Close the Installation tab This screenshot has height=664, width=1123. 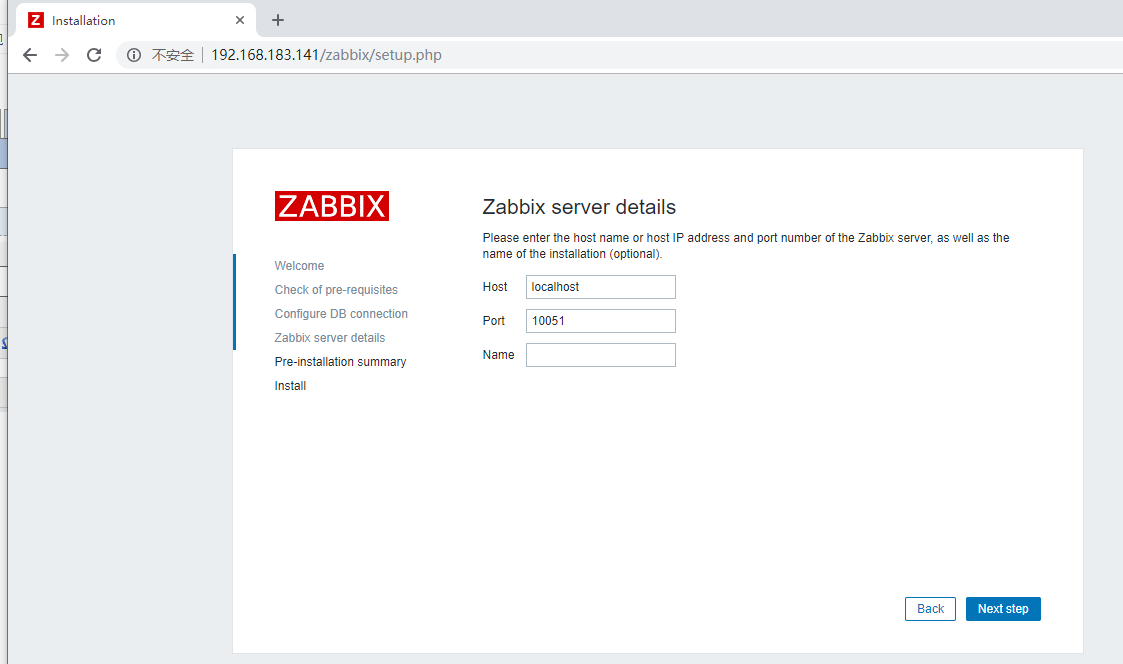click(x=240, y=20)
